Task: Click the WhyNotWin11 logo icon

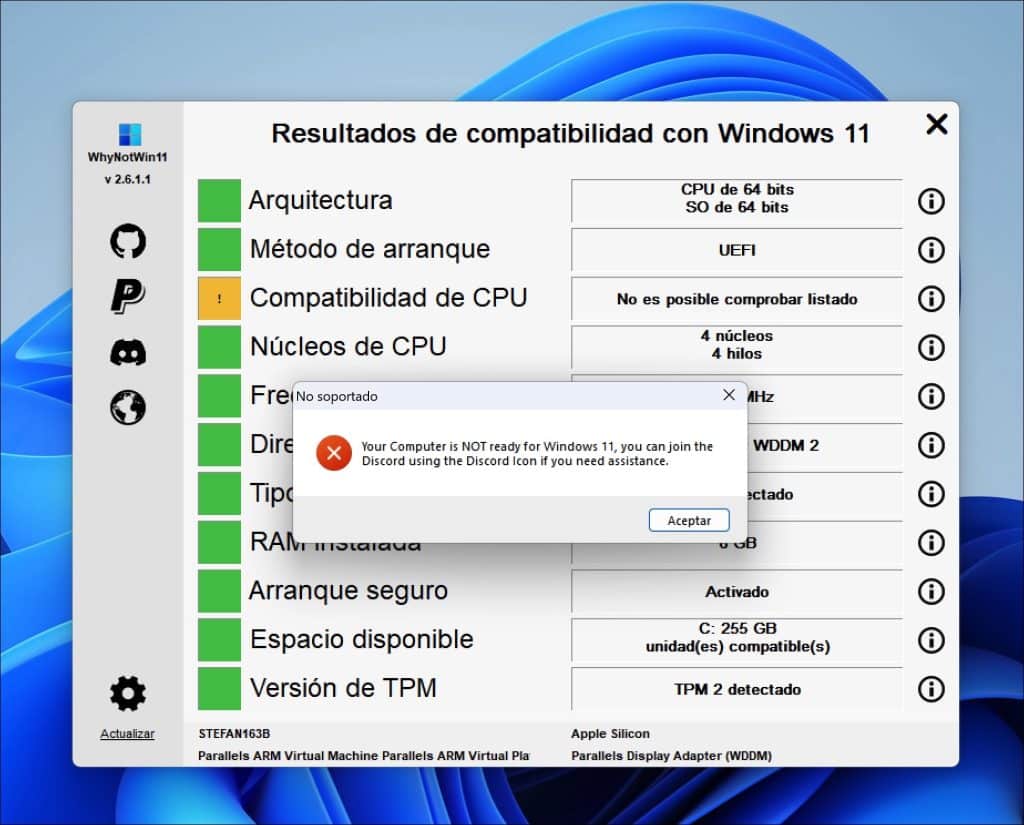Action: click(130, 134)
